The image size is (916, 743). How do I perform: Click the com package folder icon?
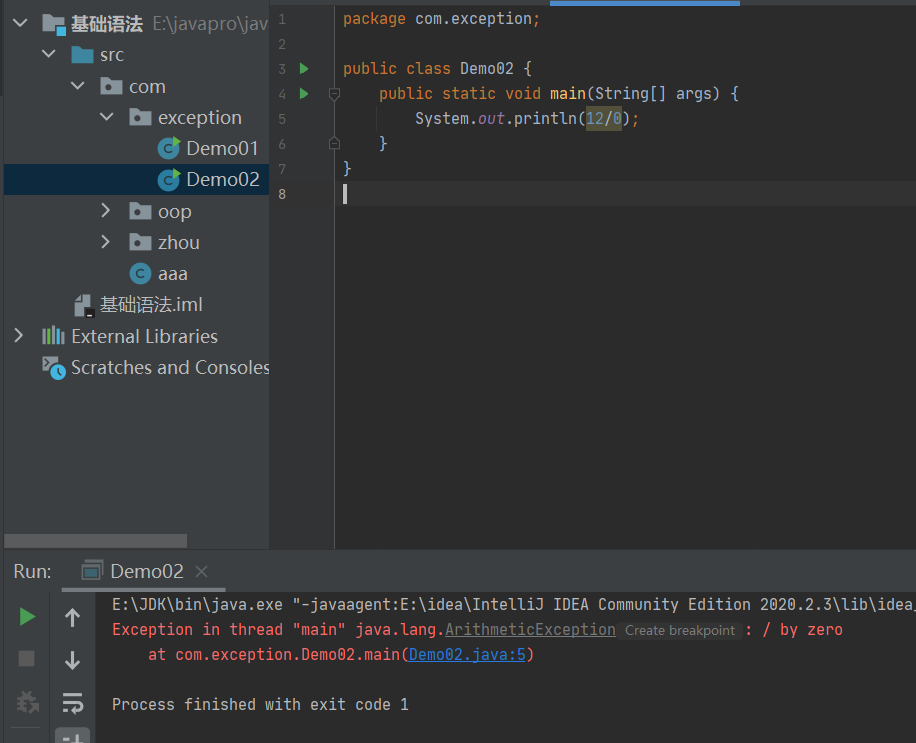click(x=111, y=86)
